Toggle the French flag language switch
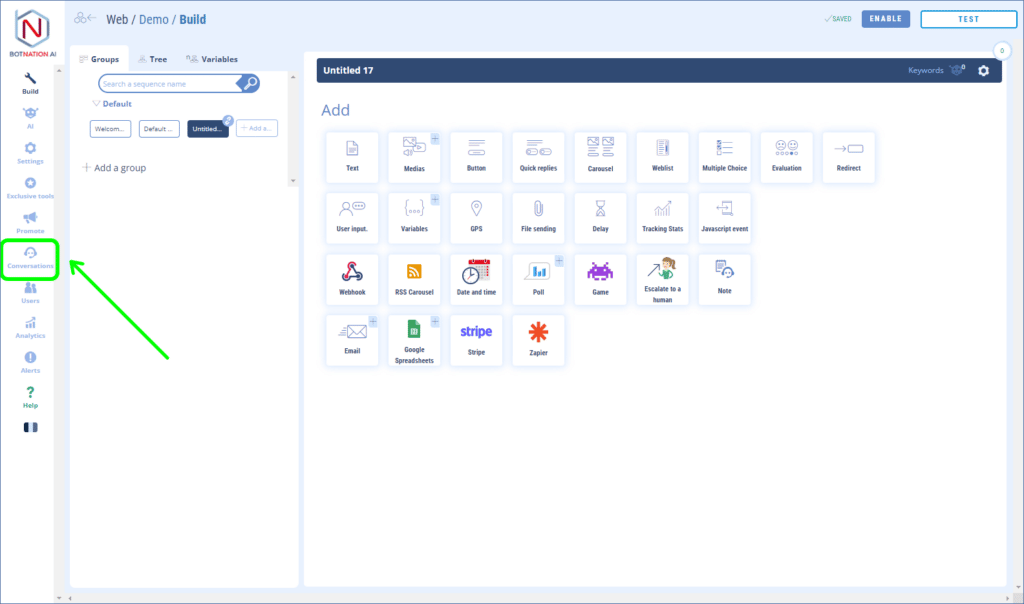Viewport: 1024px width, 604px height. pos(30,427)
